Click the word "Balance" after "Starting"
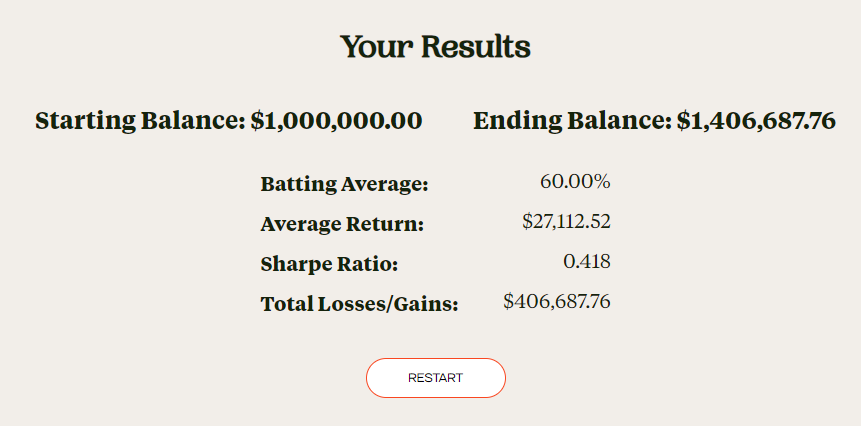Screen dimensions: 861x426 click(x=192, y=121)
